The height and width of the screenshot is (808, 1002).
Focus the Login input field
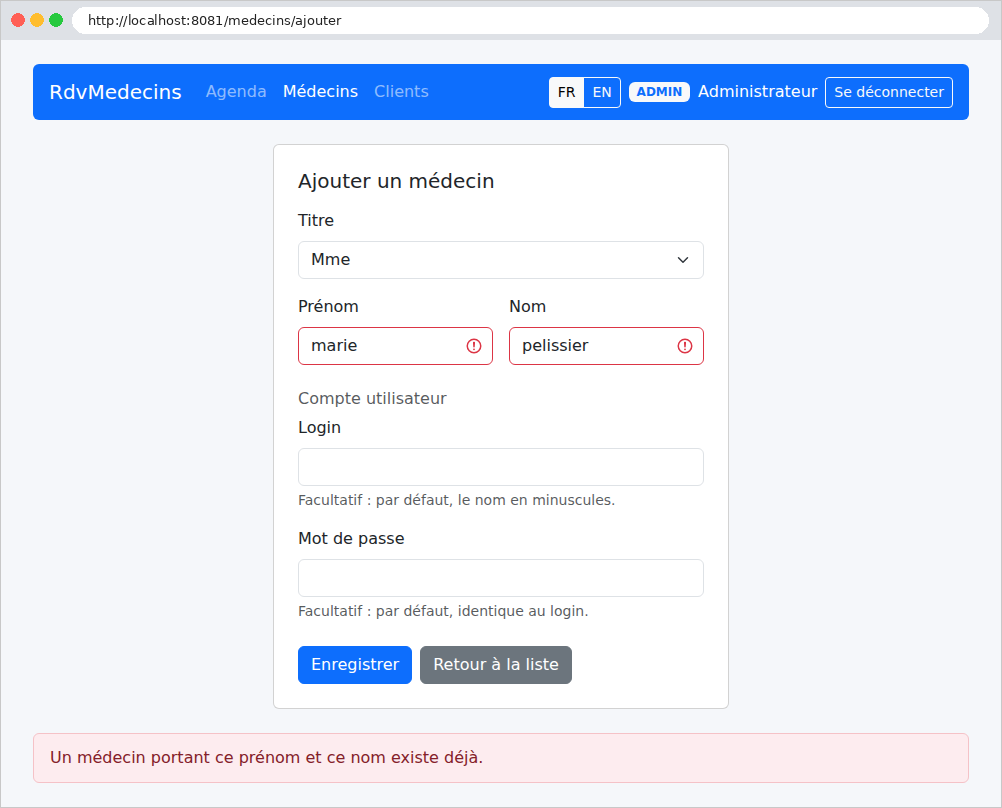(x=500, y=467)
